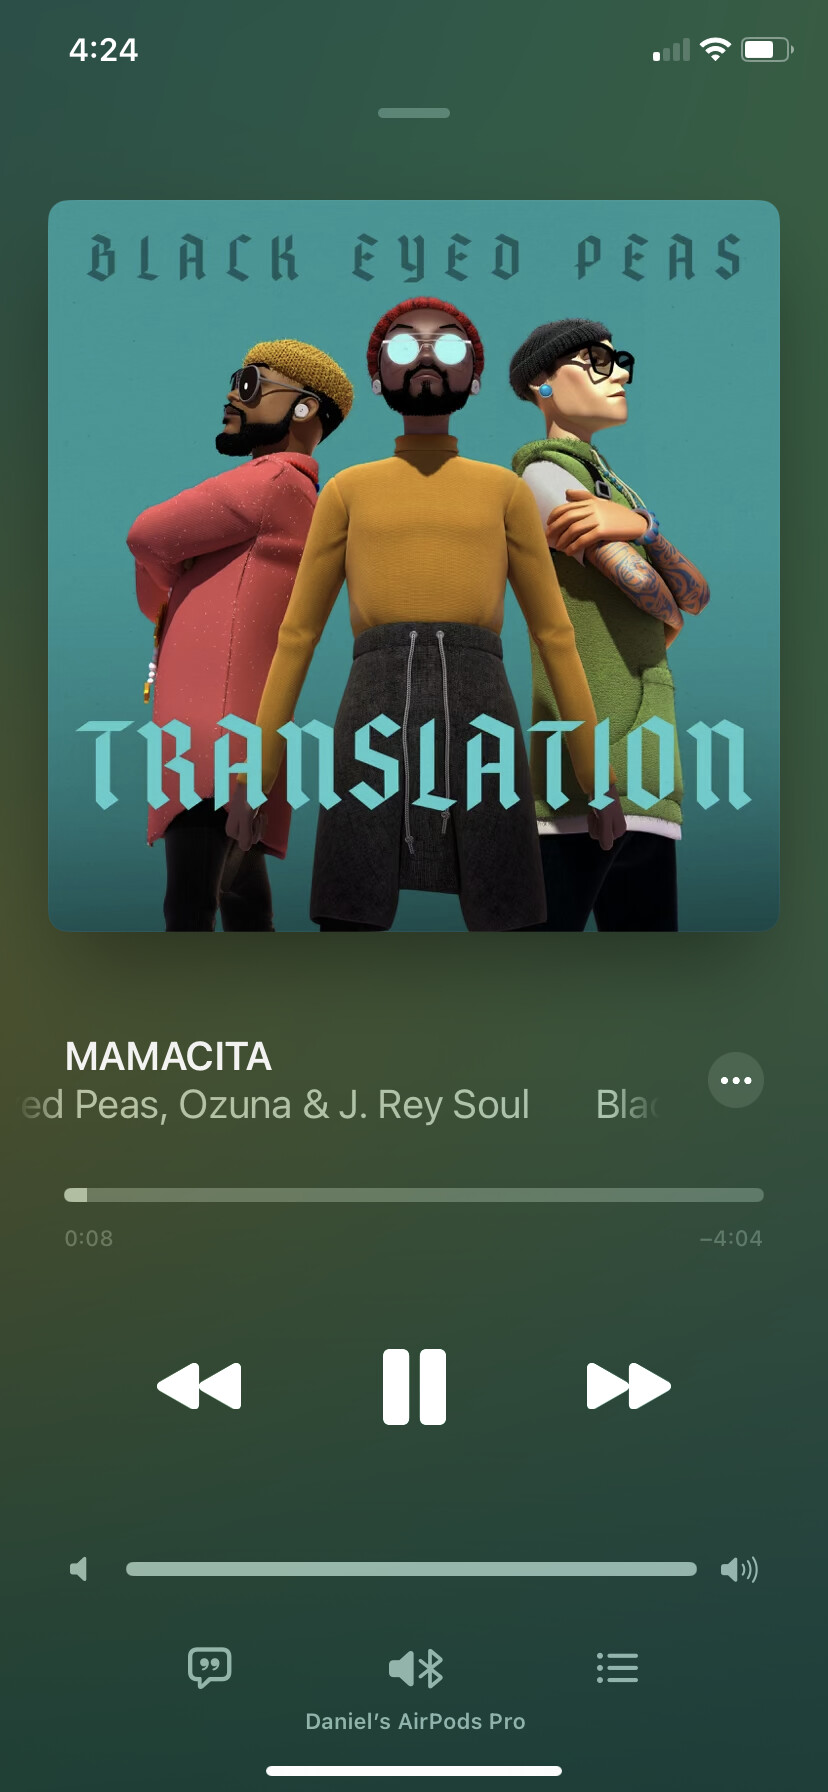828x1792 pixels.
Task: Tap the elapsed time 0:08 label
Action: (x=89, y=1238)
